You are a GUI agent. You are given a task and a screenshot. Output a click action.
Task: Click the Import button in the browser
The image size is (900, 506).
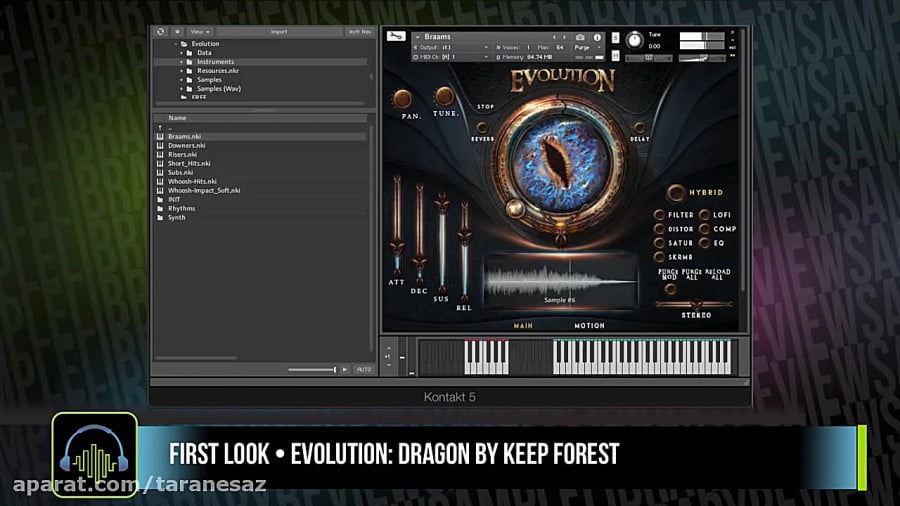coord(279,31)
